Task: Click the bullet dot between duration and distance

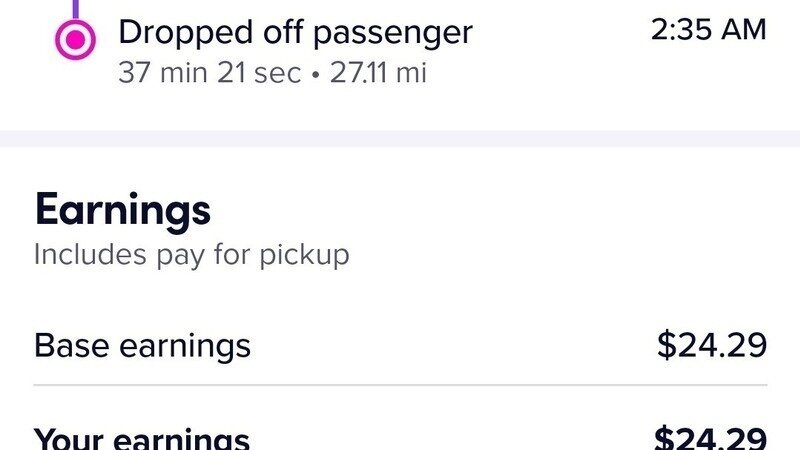Action: [315, 74]
